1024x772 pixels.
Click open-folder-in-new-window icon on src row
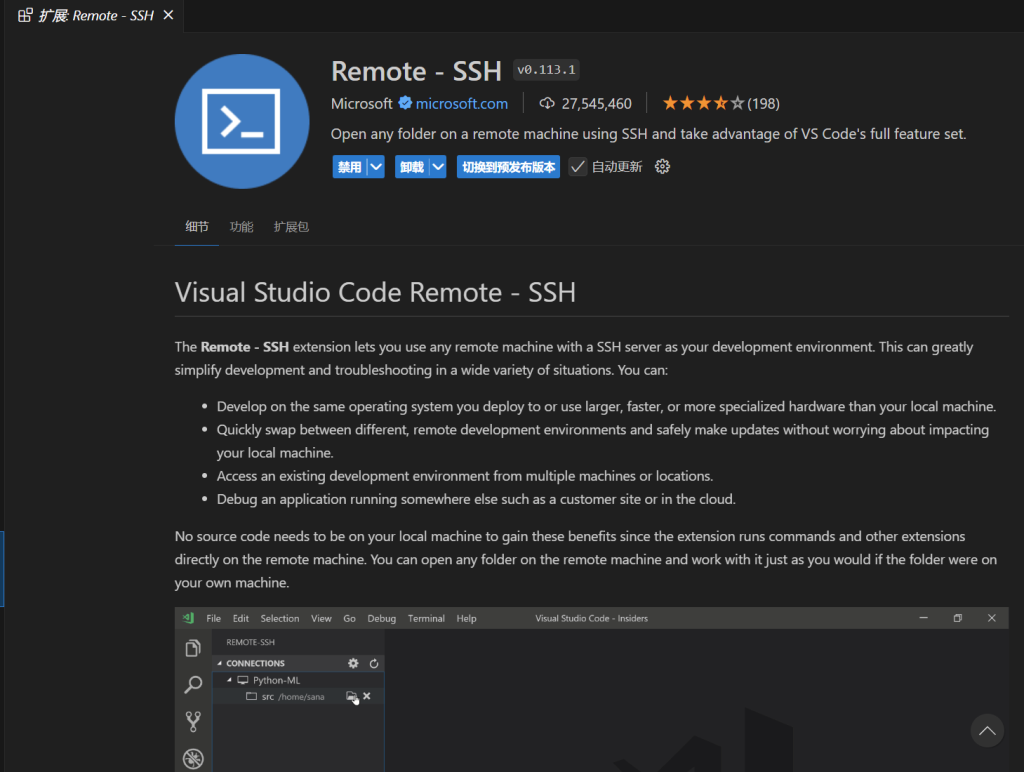[x=352, y=697]
